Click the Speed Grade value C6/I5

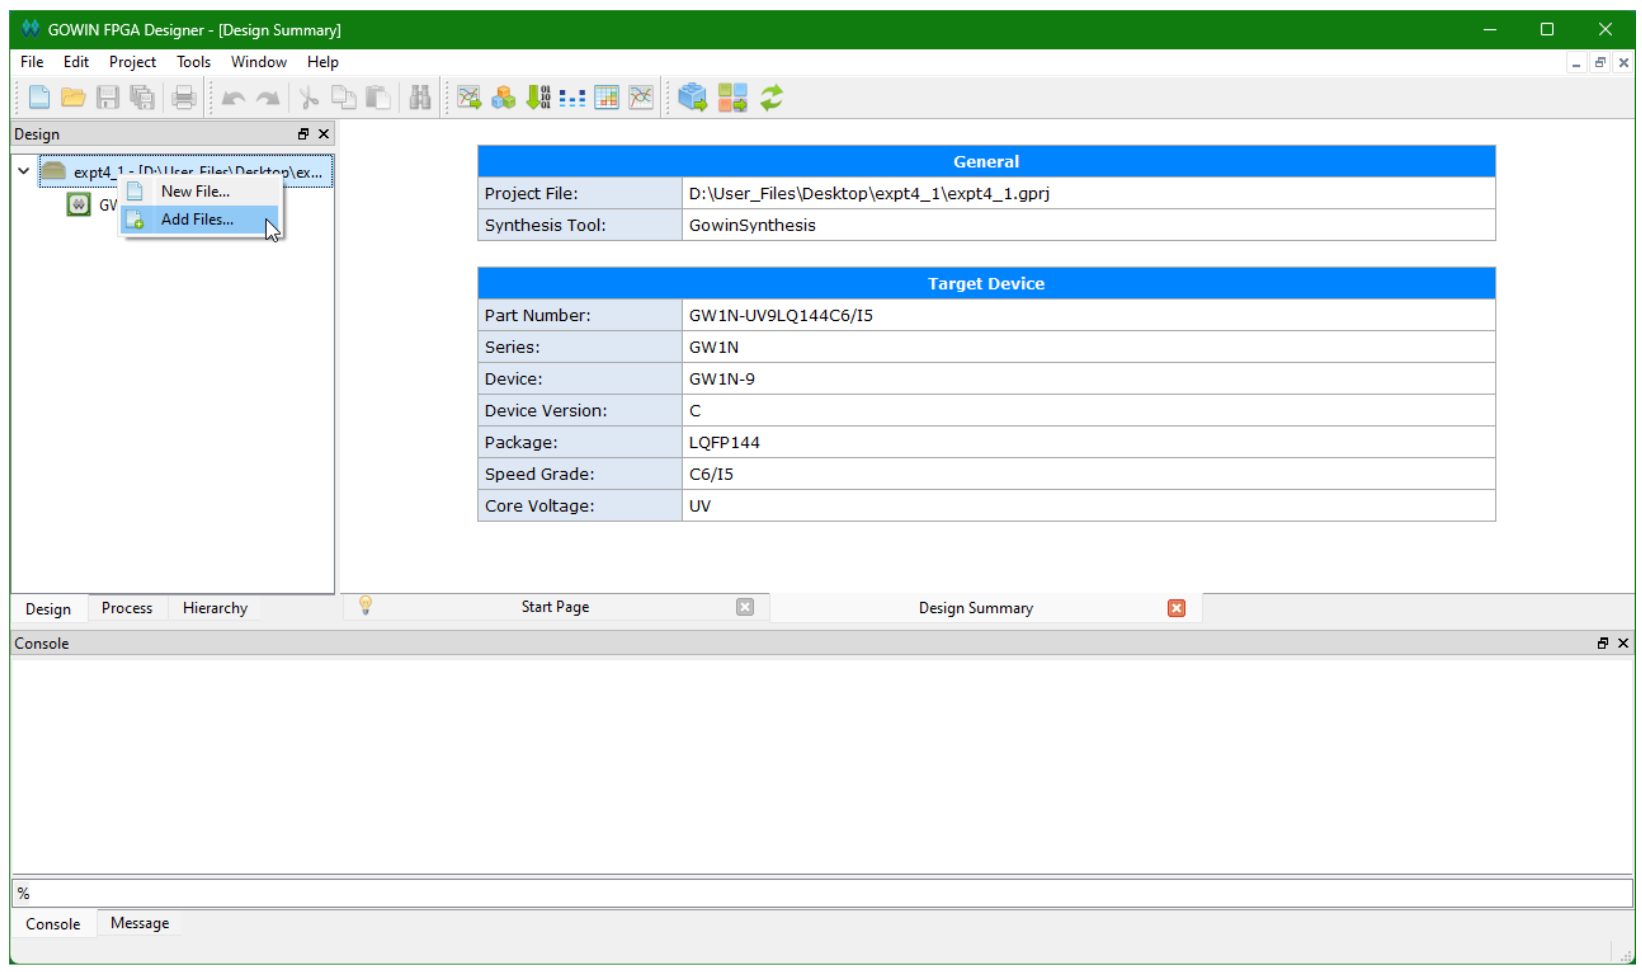point(711,474)
